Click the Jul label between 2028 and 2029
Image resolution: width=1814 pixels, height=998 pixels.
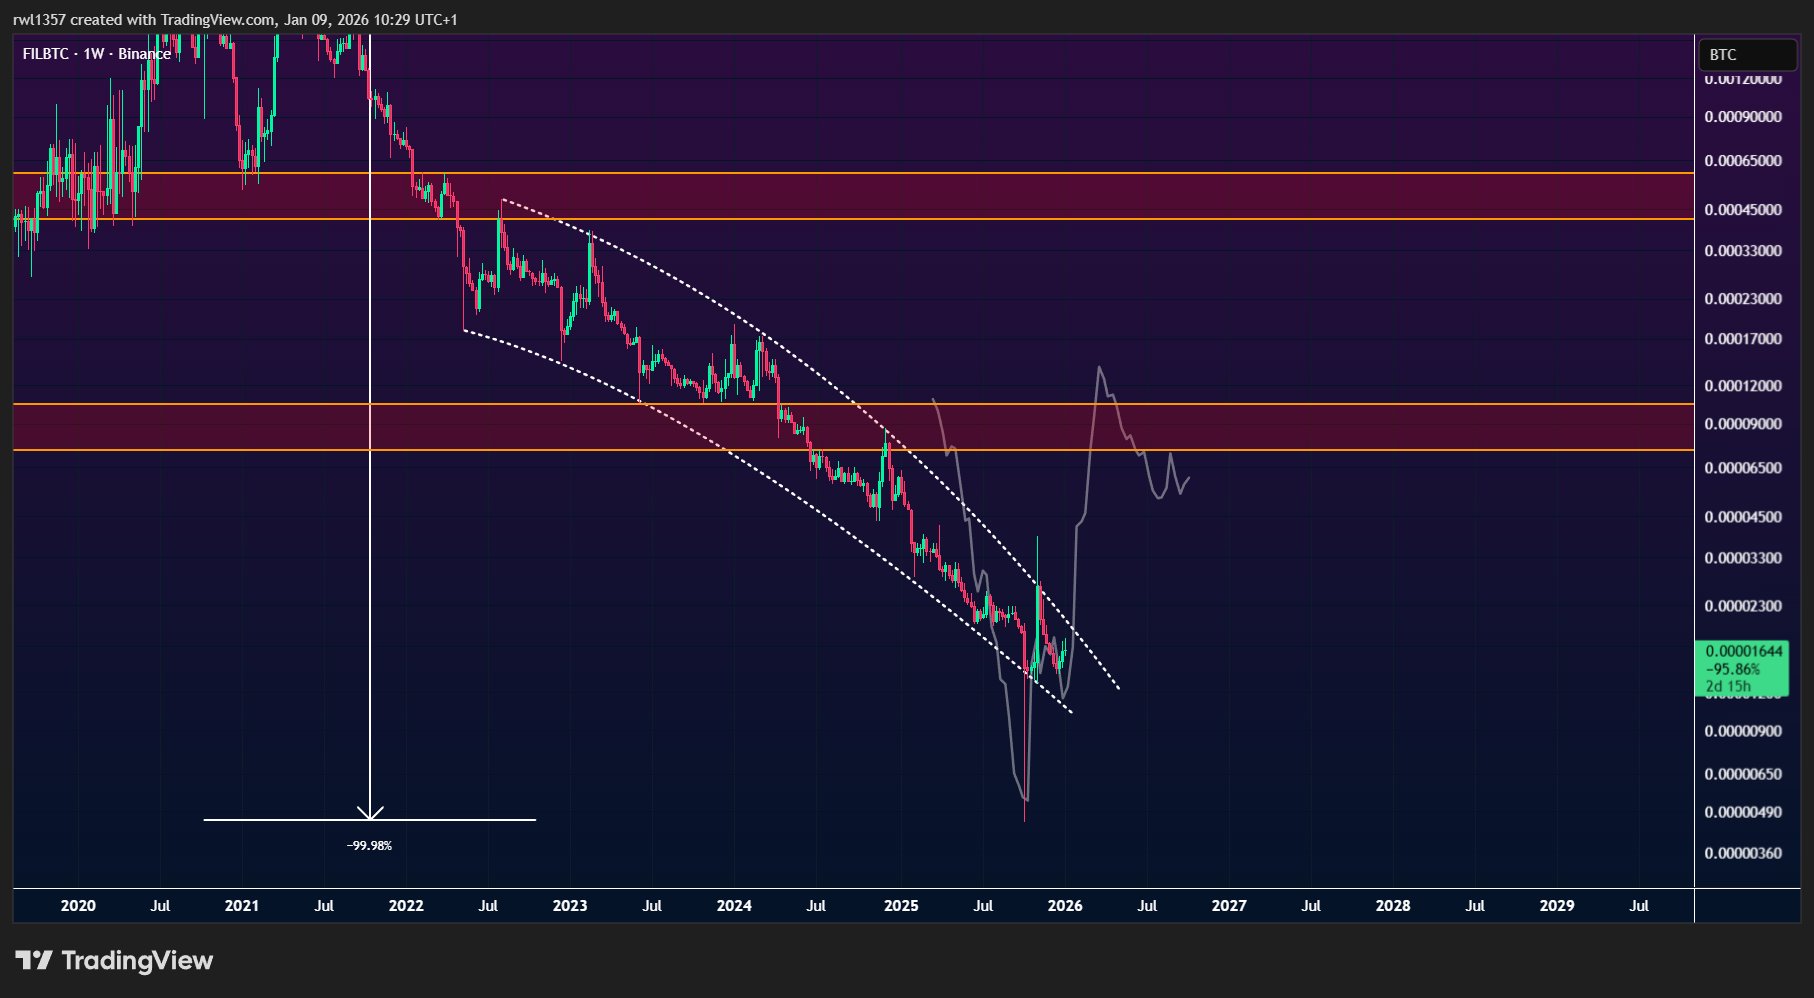[1475, 906]
